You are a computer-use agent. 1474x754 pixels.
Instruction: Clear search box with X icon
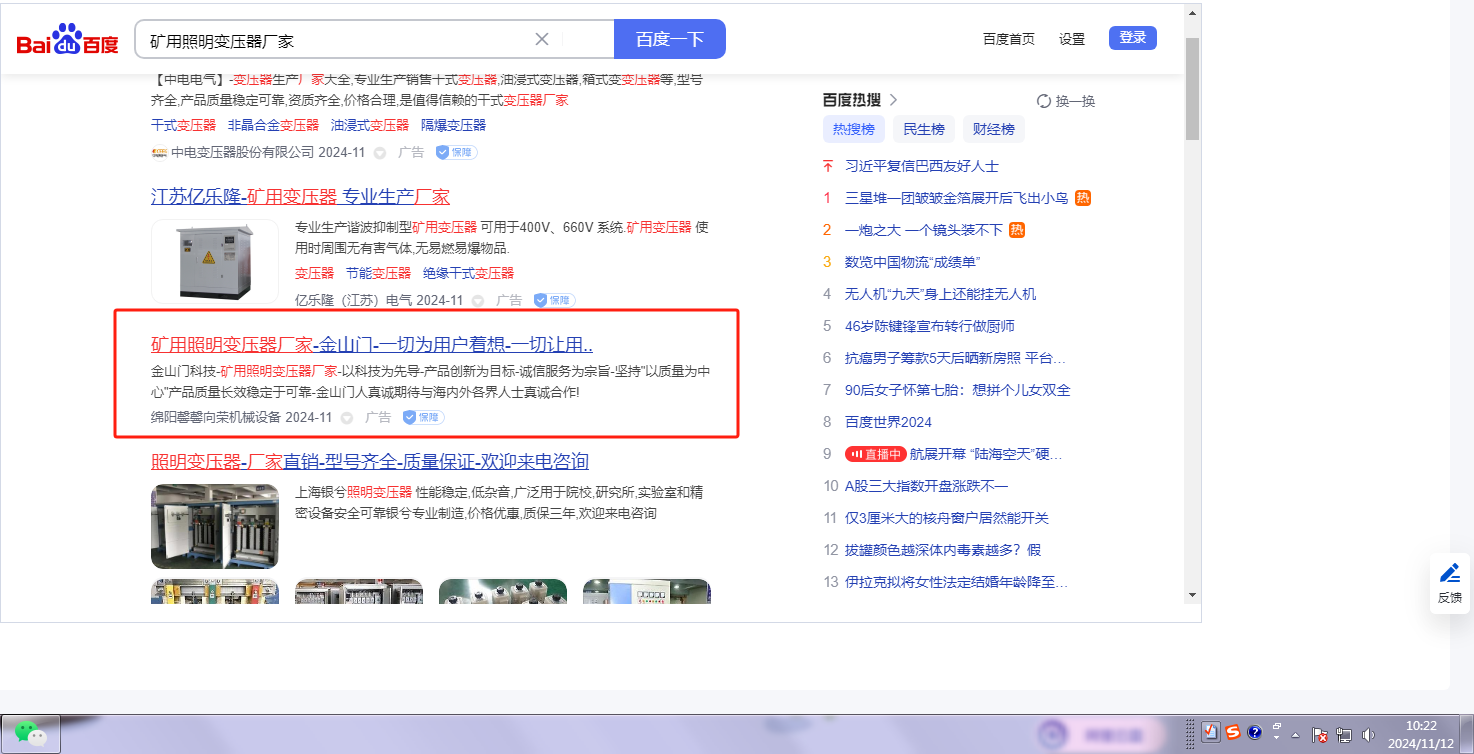[x=542, y=39]
